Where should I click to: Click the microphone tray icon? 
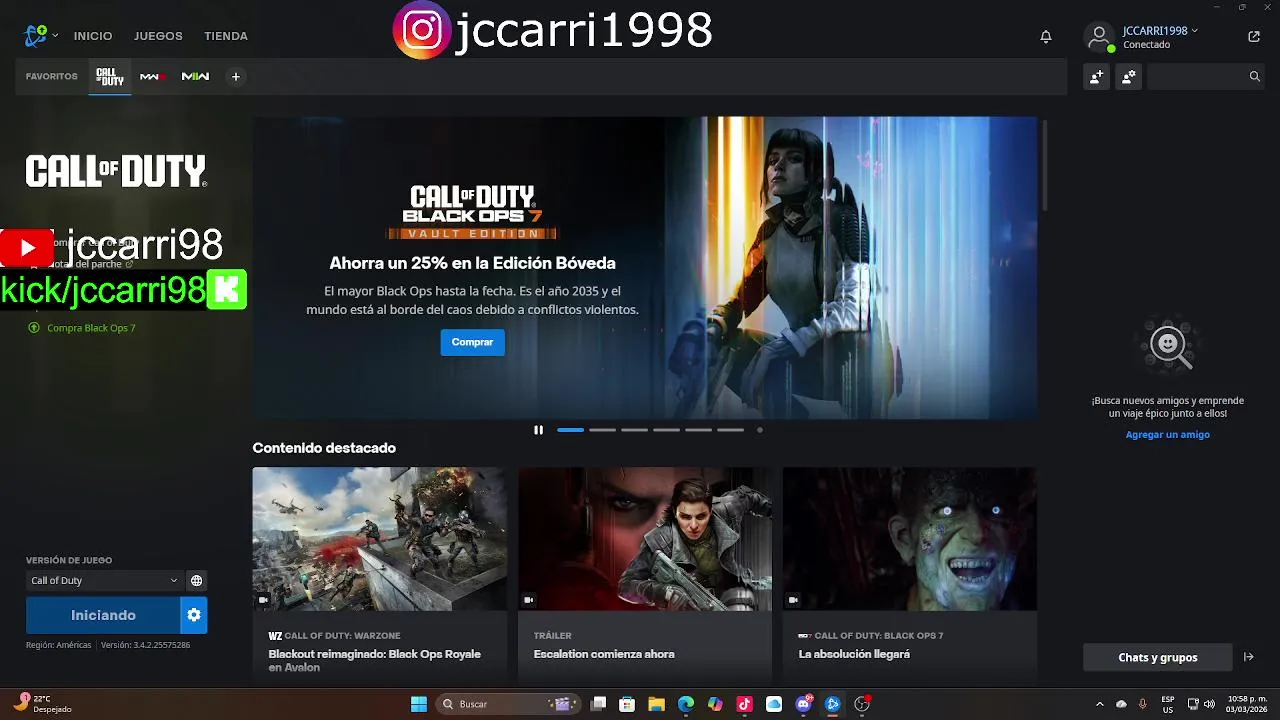[x=1143, y=704]
